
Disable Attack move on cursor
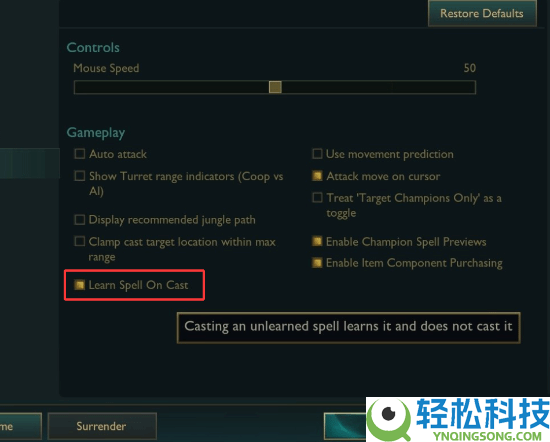(317, 176)
